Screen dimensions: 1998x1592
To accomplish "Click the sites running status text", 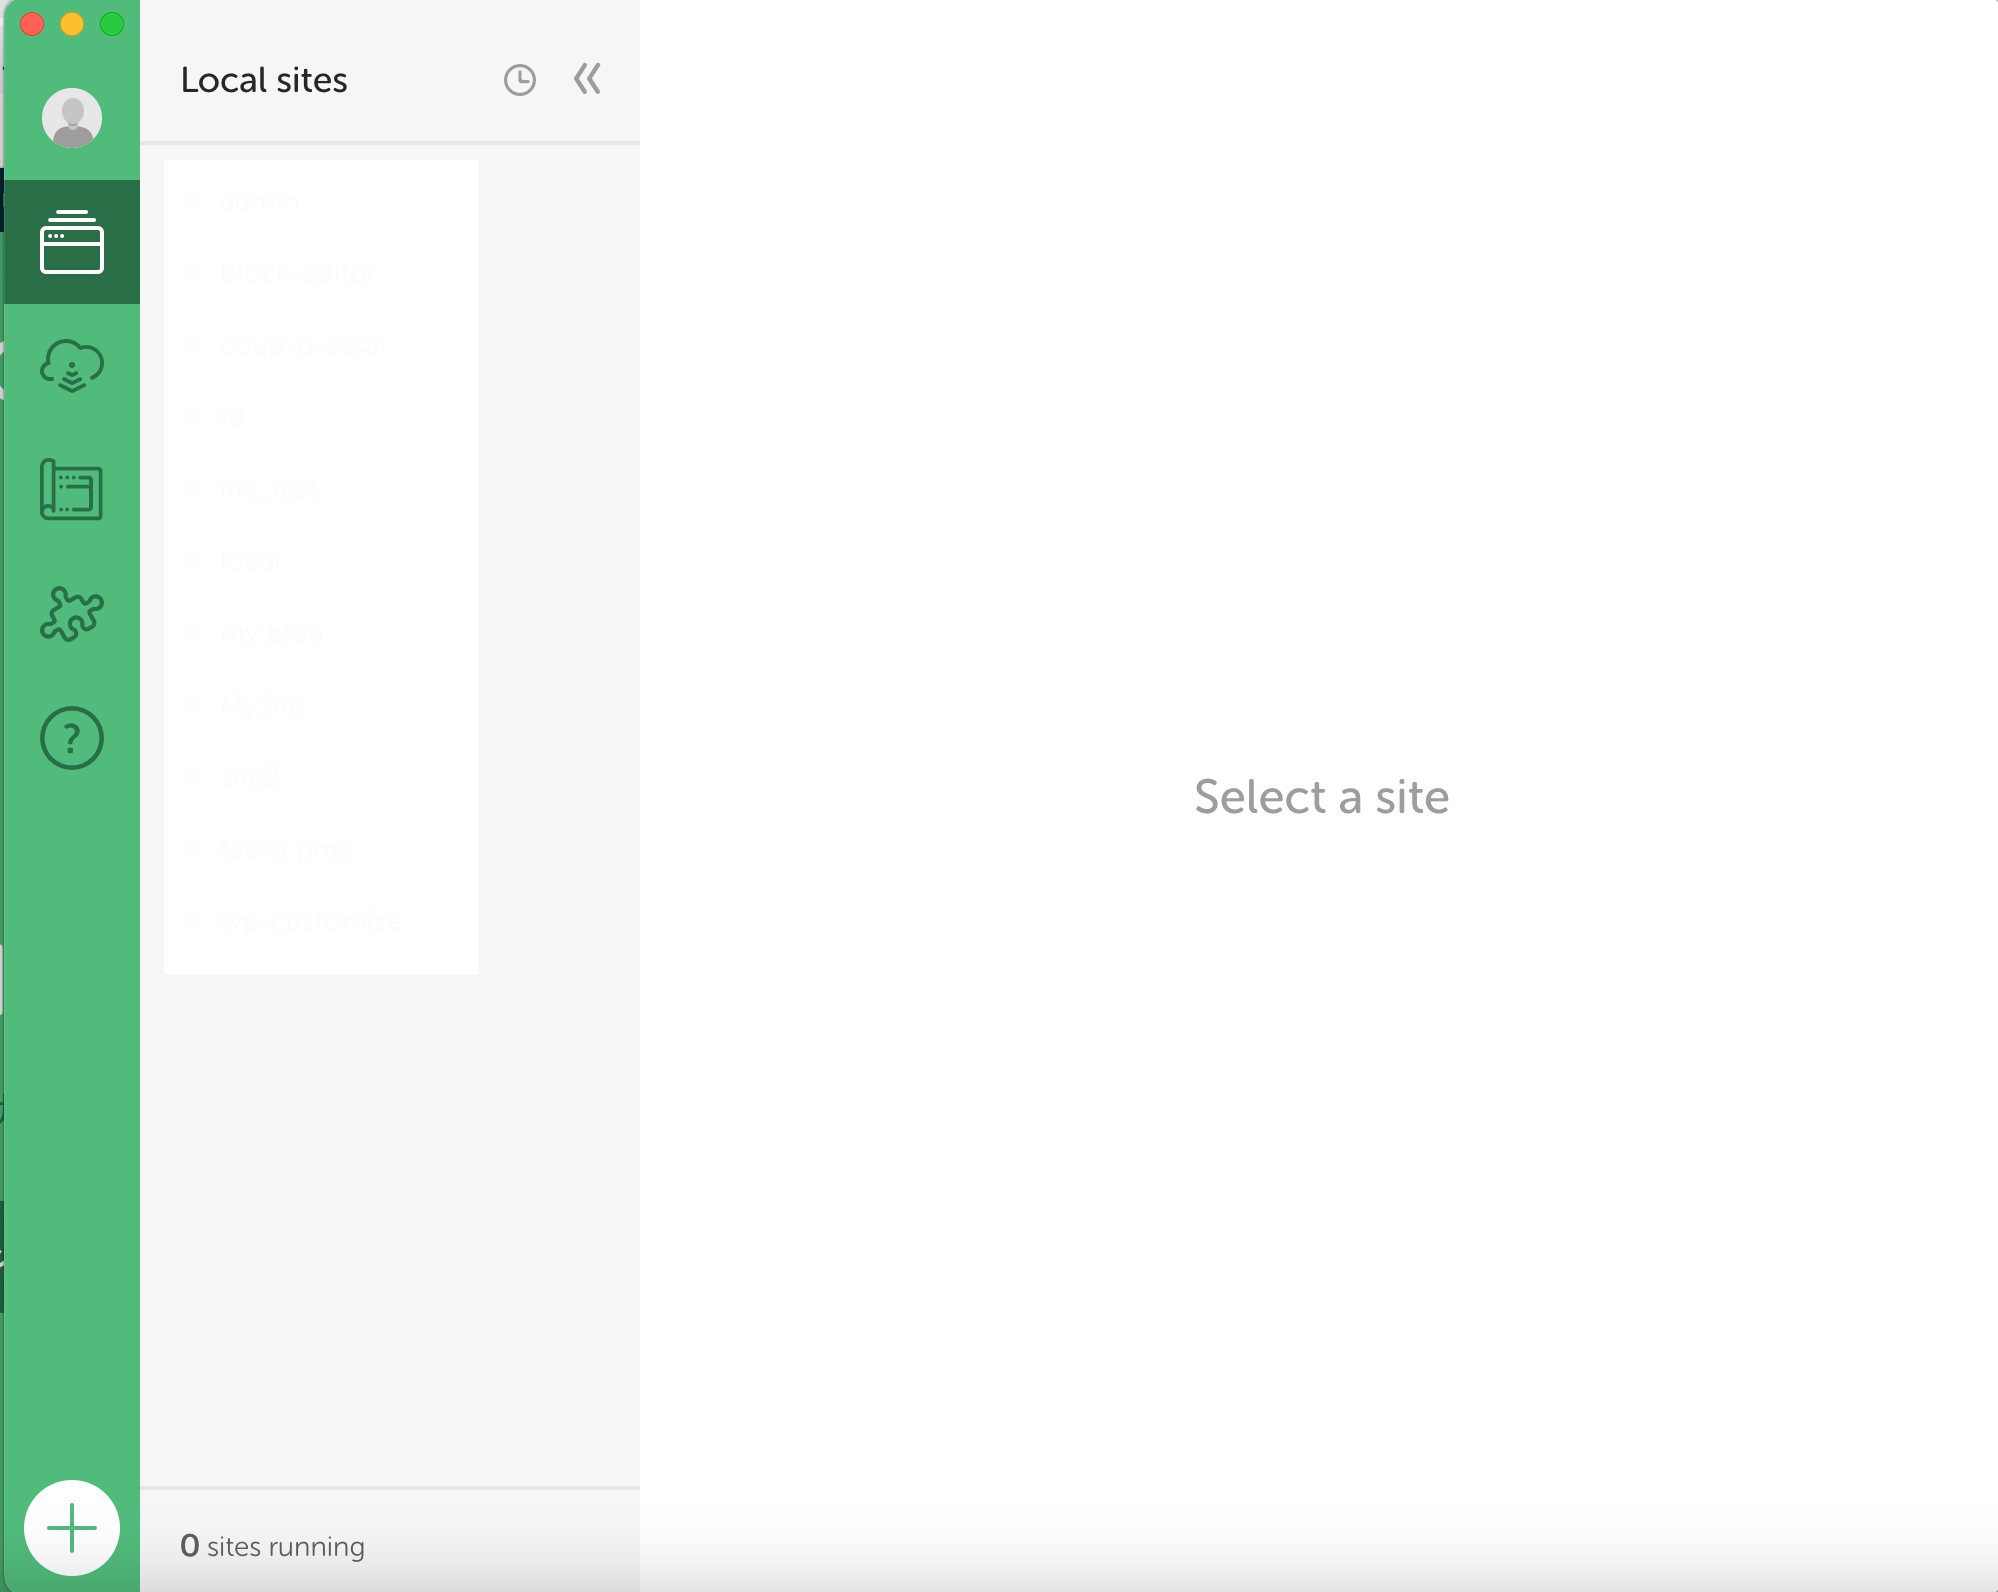I will 272,1546.
